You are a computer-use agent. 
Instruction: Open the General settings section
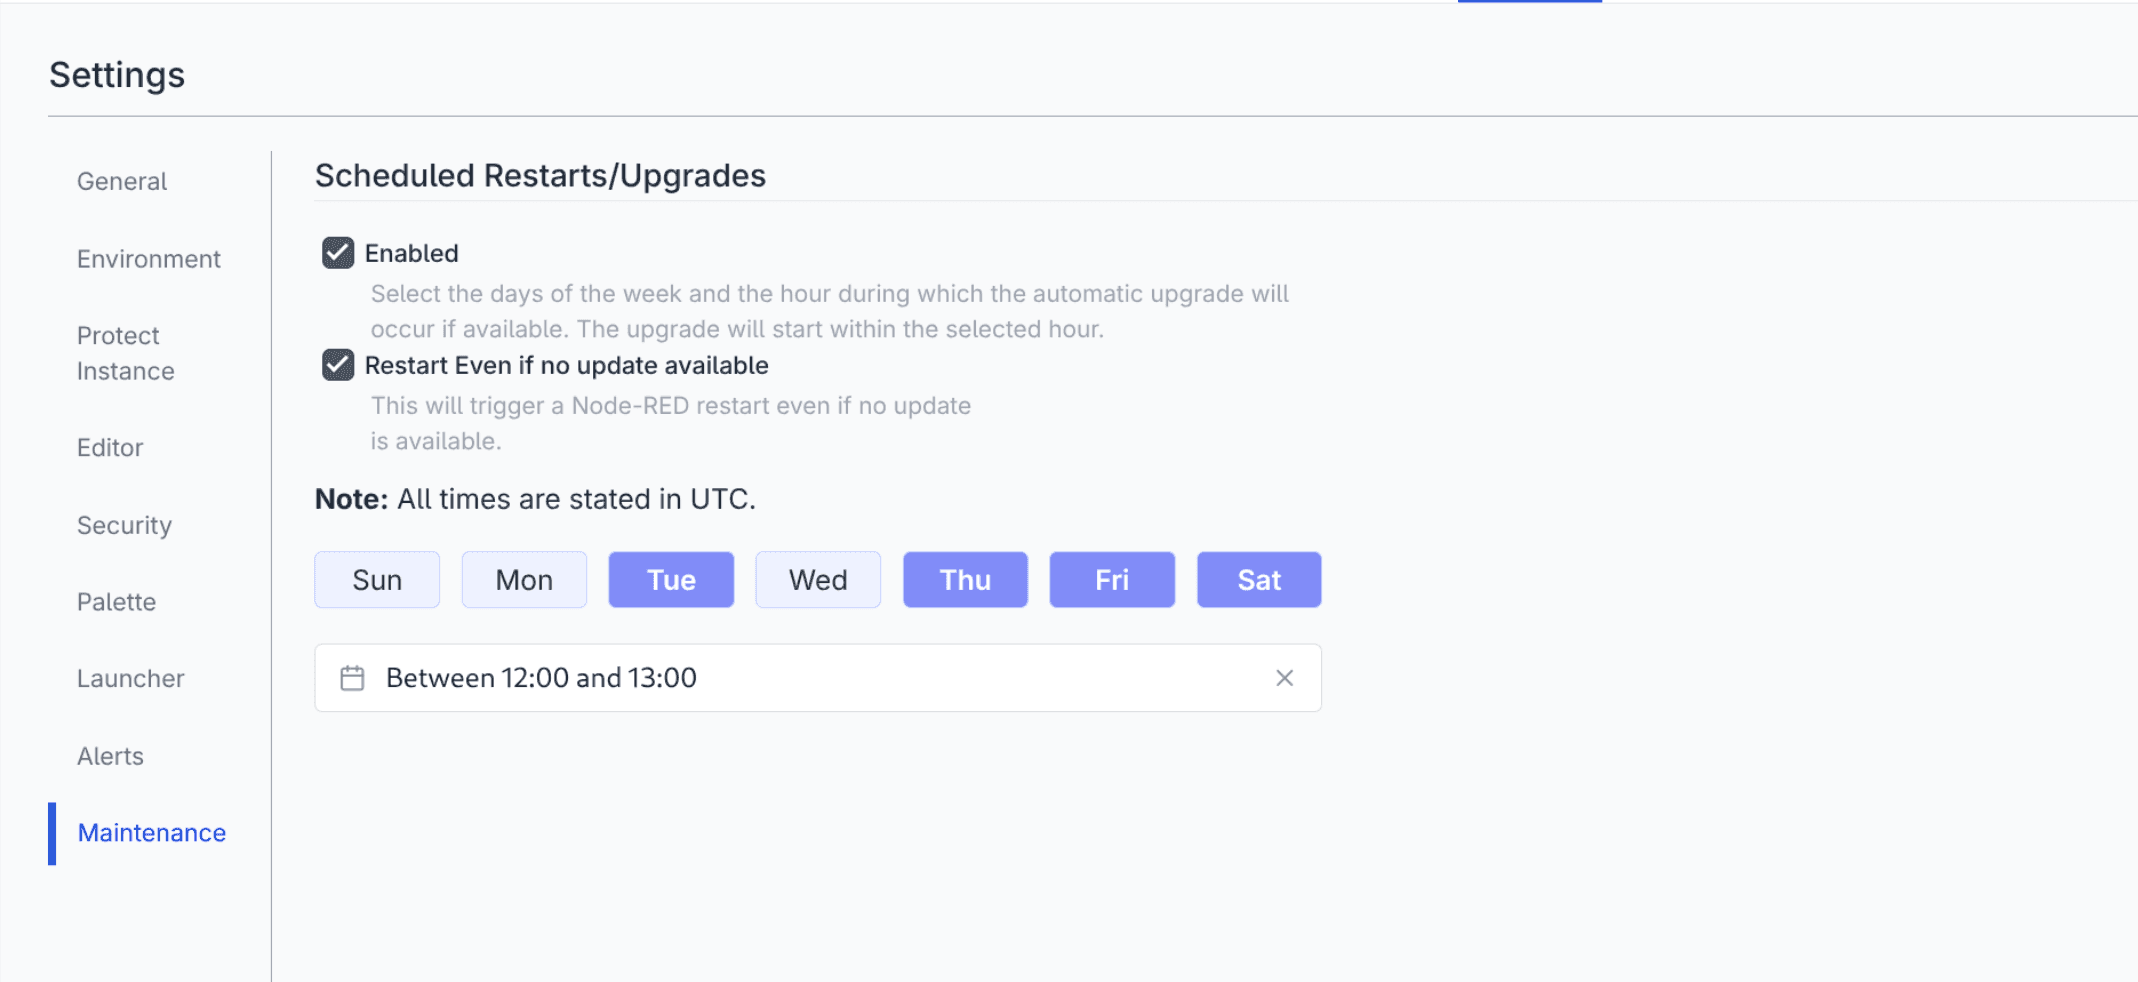coord(121,181)
